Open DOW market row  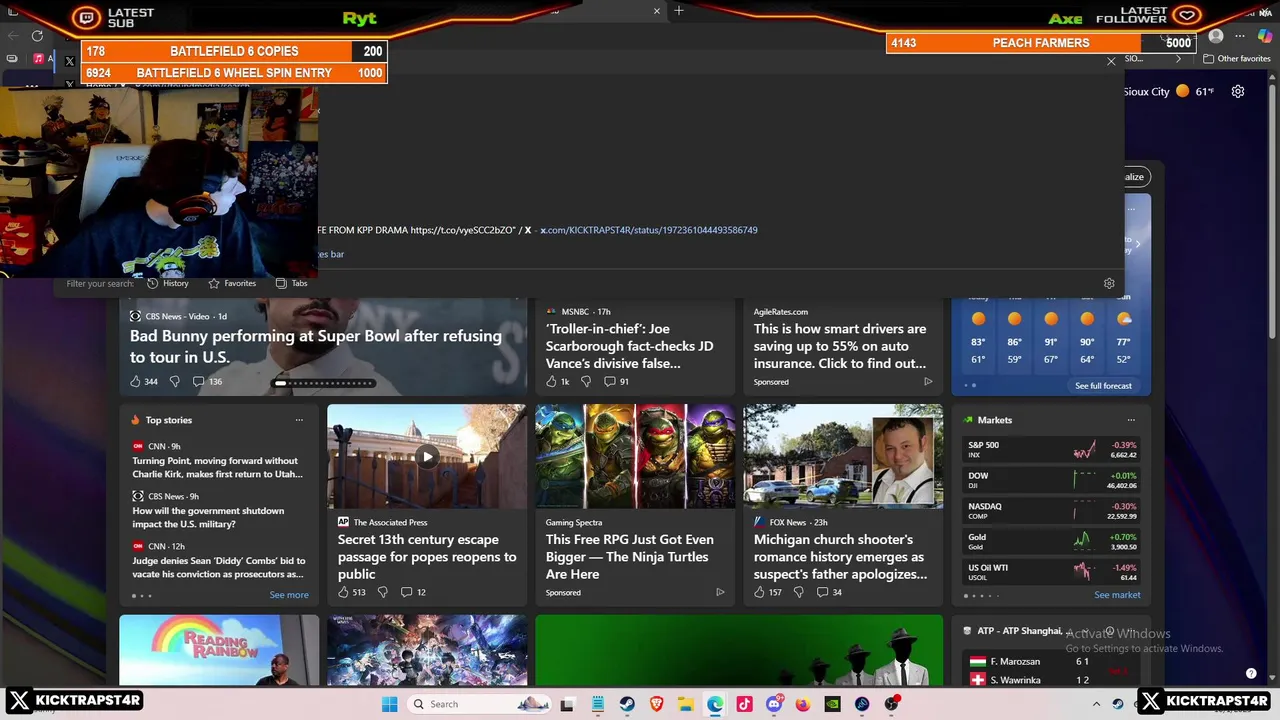click(1052, 480)
